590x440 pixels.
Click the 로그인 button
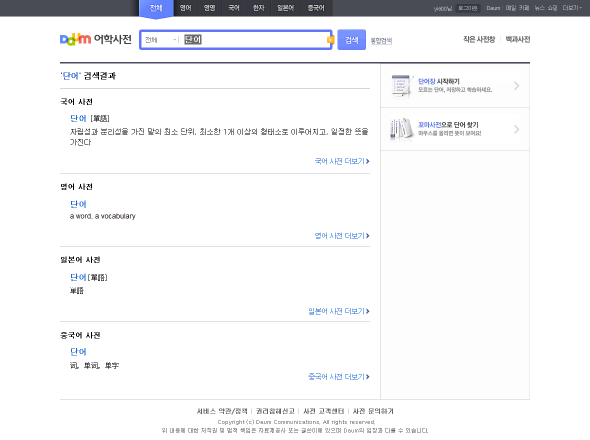tap(468, 8)
